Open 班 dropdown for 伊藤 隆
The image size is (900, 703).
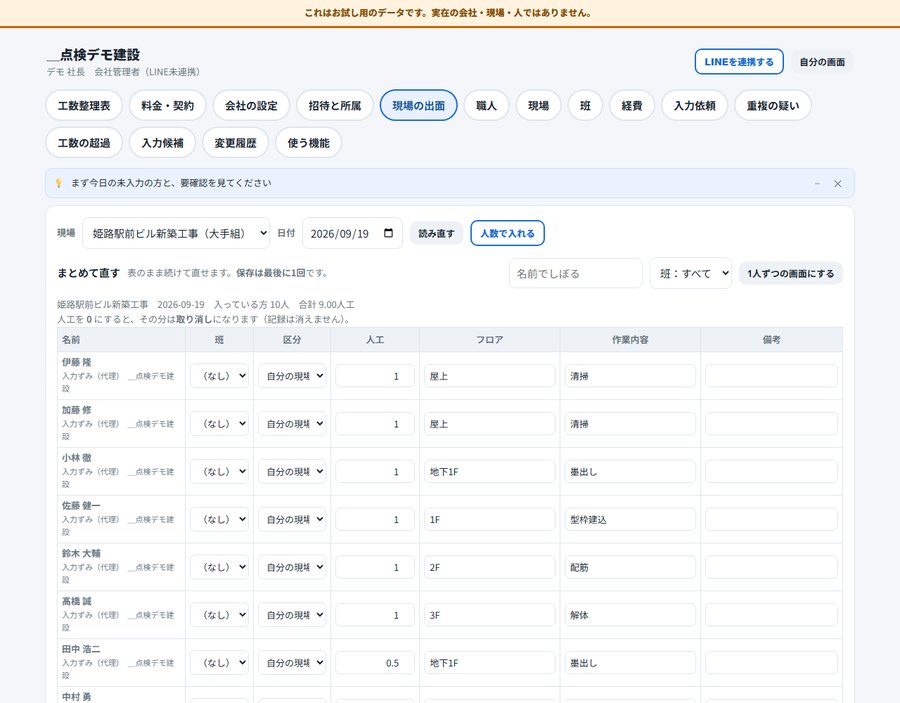coord(219,376)
